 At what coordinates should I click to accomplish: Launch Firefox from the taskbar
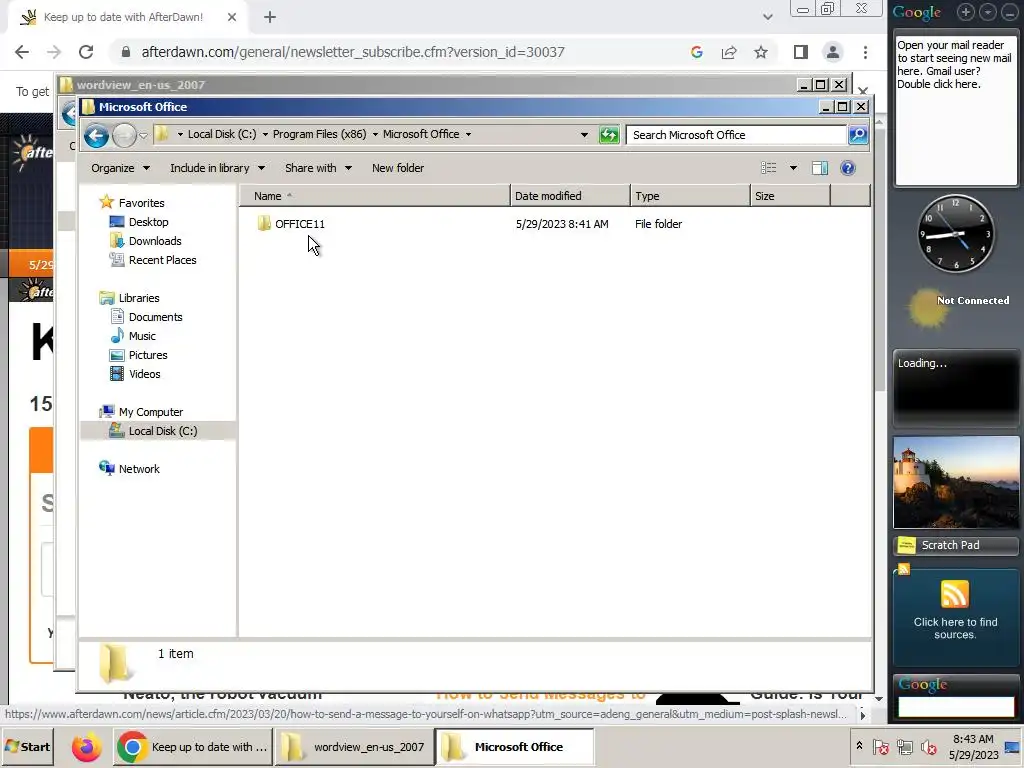(x=86, y=747)
